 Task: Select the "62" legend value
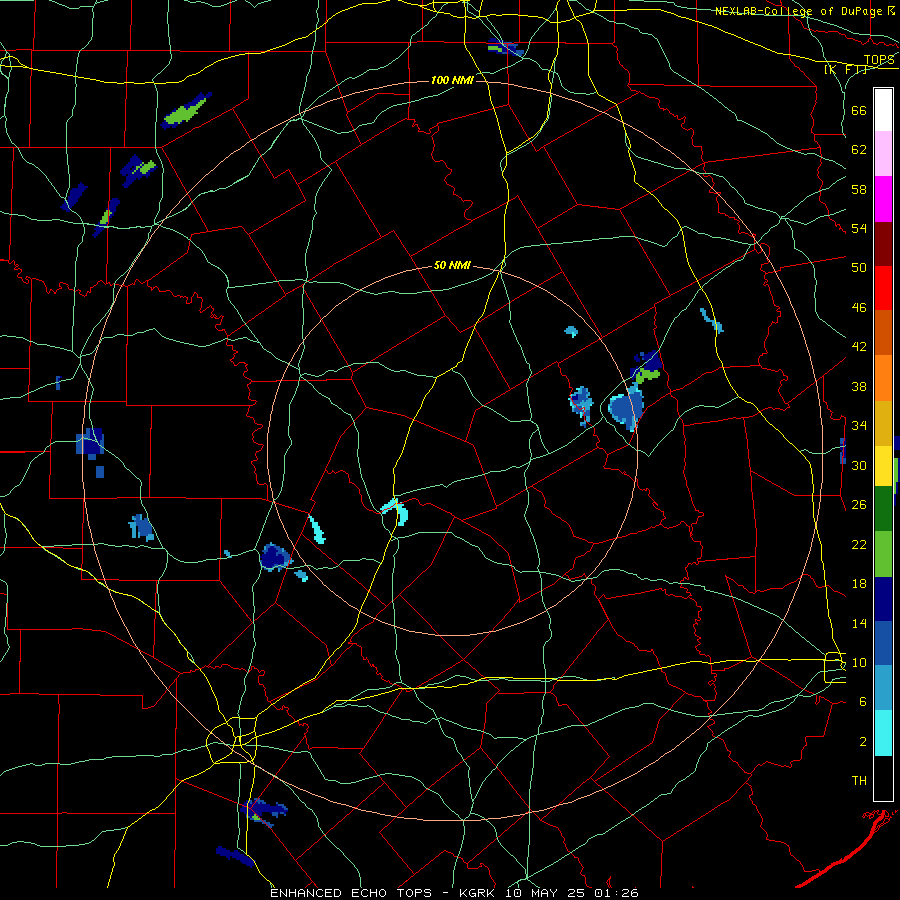859,150
